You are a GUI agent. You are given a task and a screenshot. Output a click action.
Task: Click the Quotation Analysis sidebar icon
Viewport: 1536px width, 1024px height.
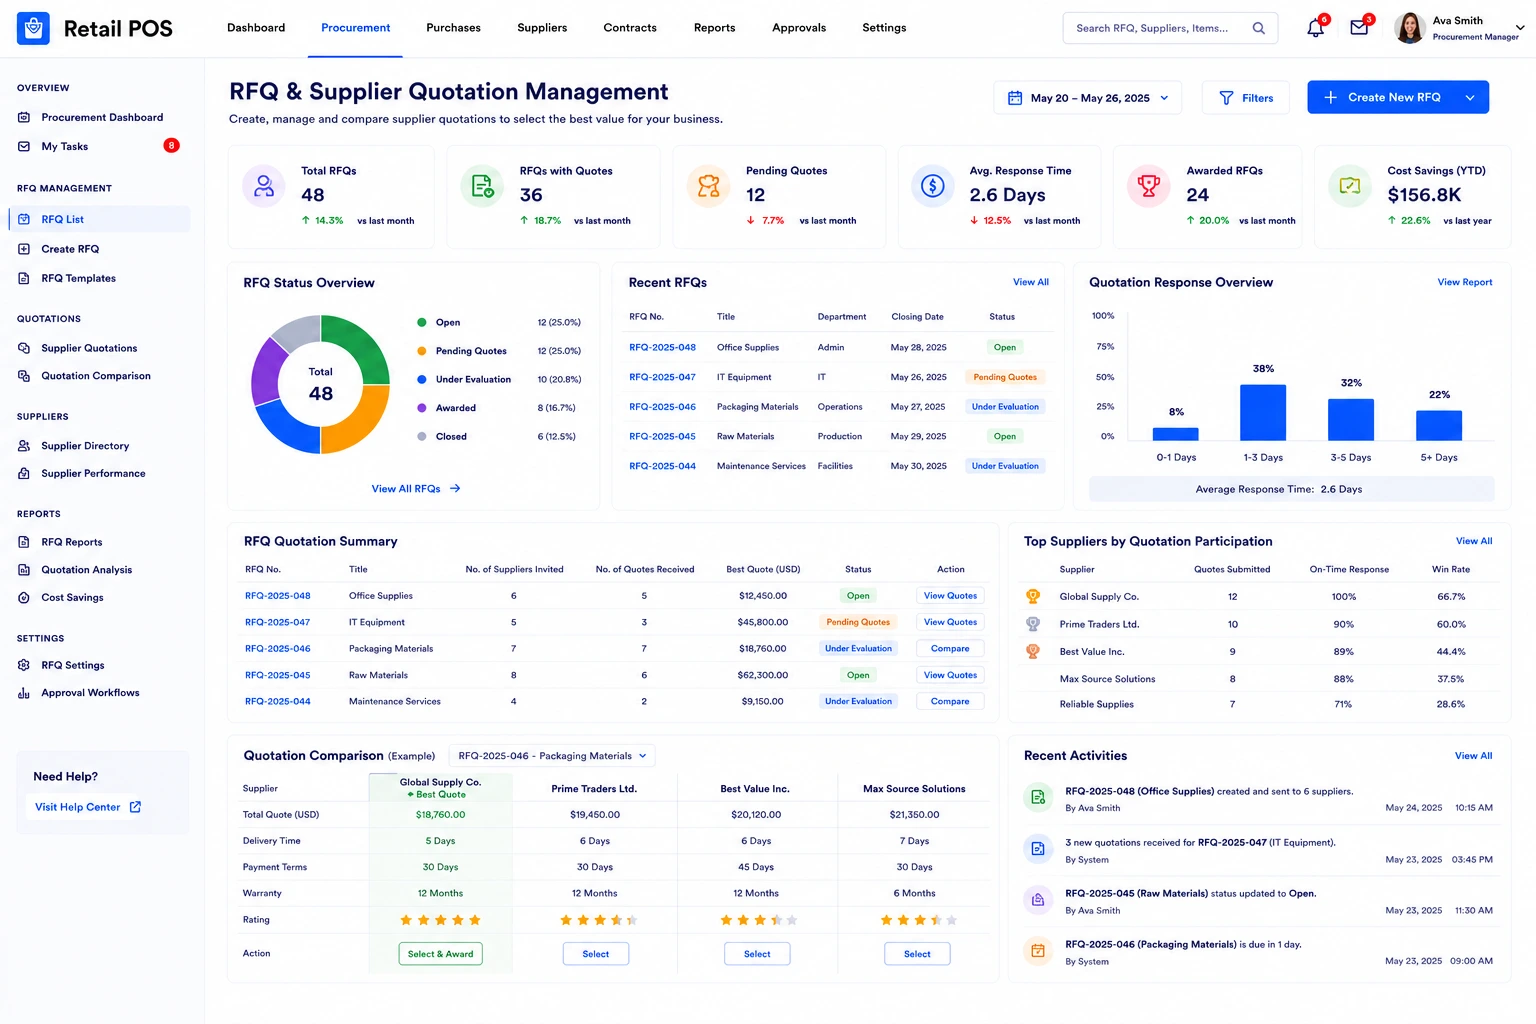(x=24, y=570)
